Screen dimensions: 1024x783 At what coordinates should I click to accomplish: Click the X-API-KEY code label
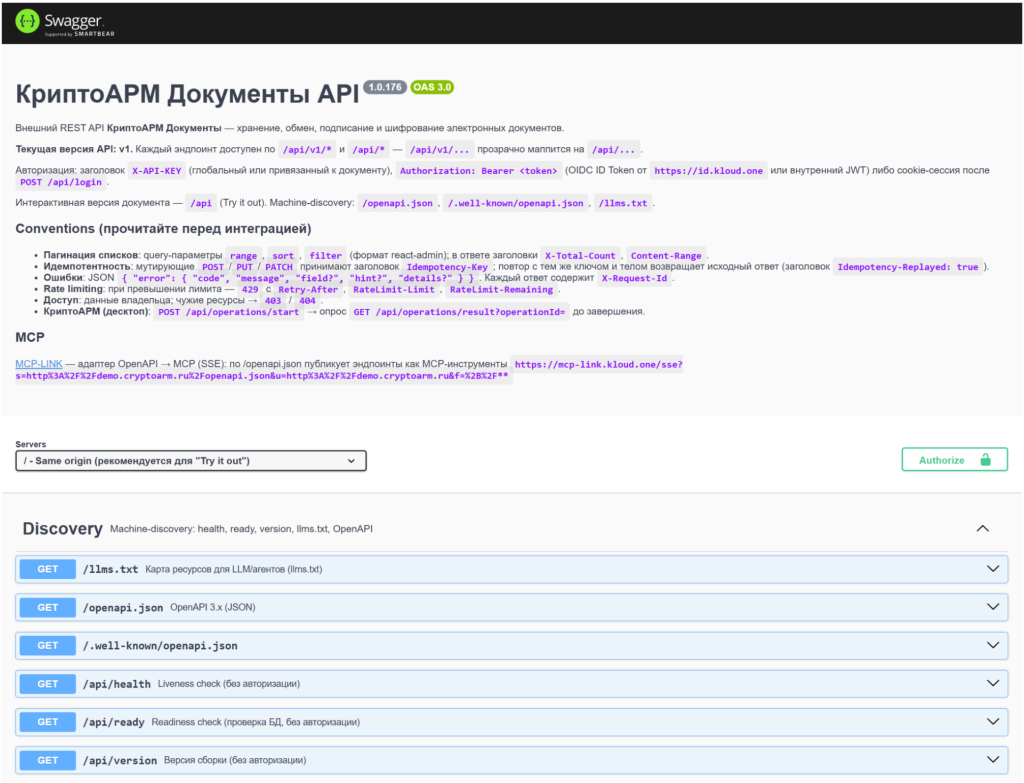click(x=157, y=170)
